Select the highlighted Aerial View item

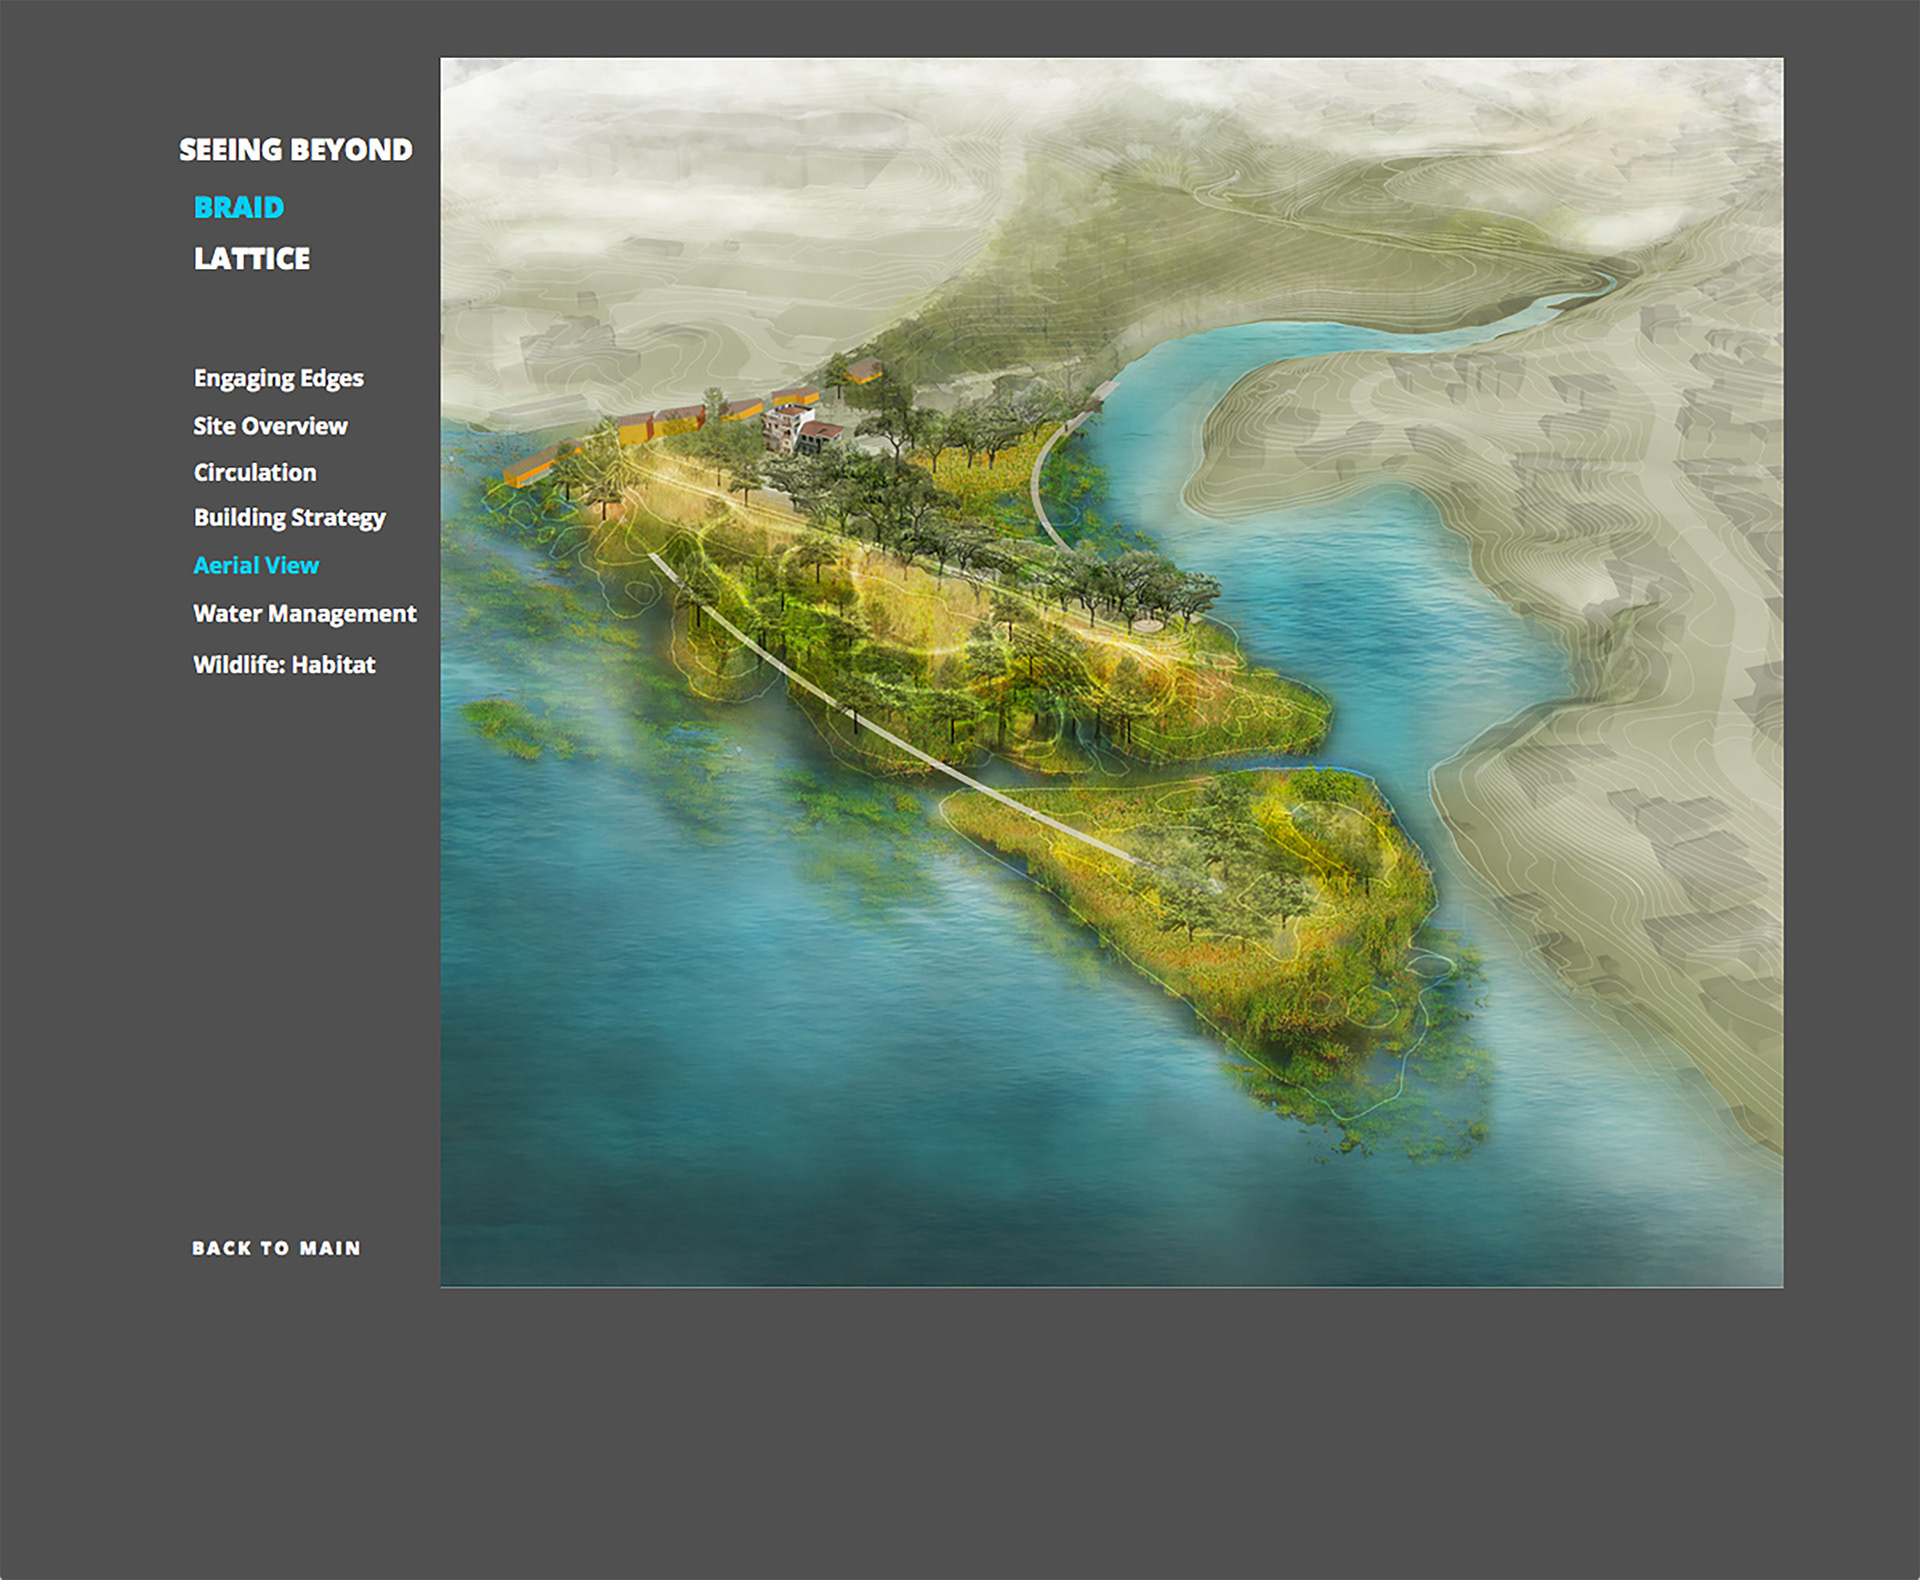pyautogui.click(x=256, y=566)
